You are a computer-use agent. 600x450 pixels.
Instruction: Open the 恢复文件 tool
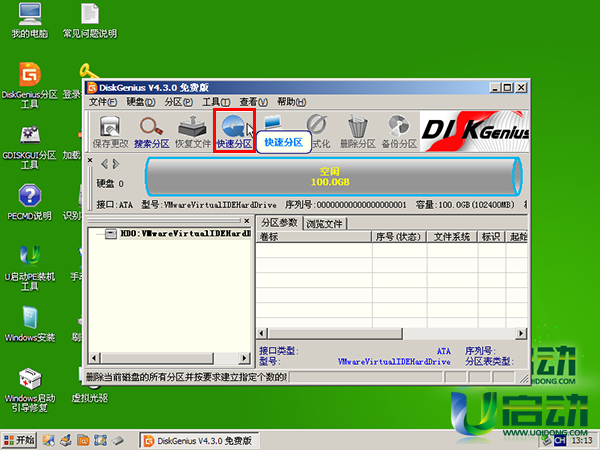pos(193,132)
